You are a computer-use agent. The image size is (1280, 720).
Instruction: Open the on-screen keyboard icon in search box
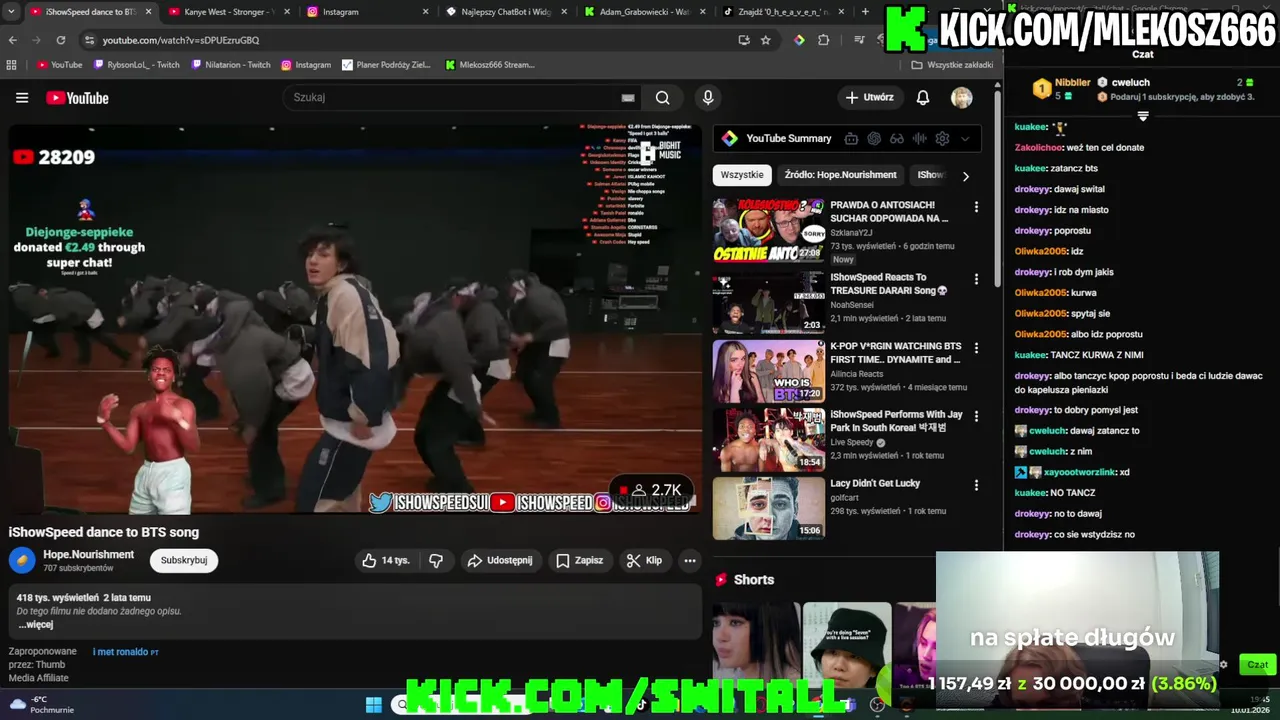(x=628, y=97)
